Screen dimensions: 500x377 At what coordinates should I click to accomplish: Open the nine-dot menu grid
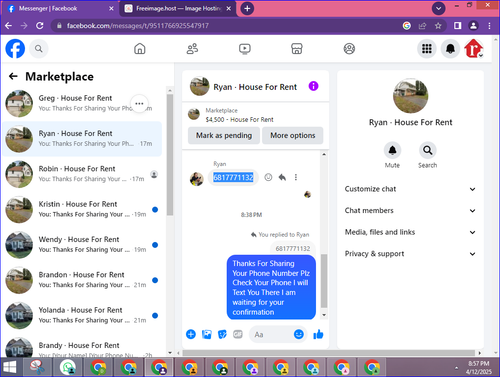click(x=427, y=49)
